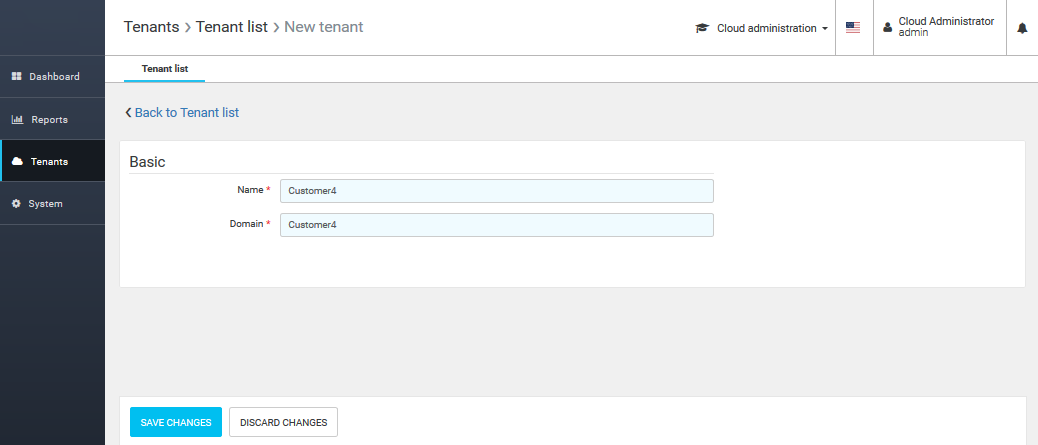The width and height of the screenshot is (1038, 445).
Task: Focus the Name input field
Action: tap(496, 191)
